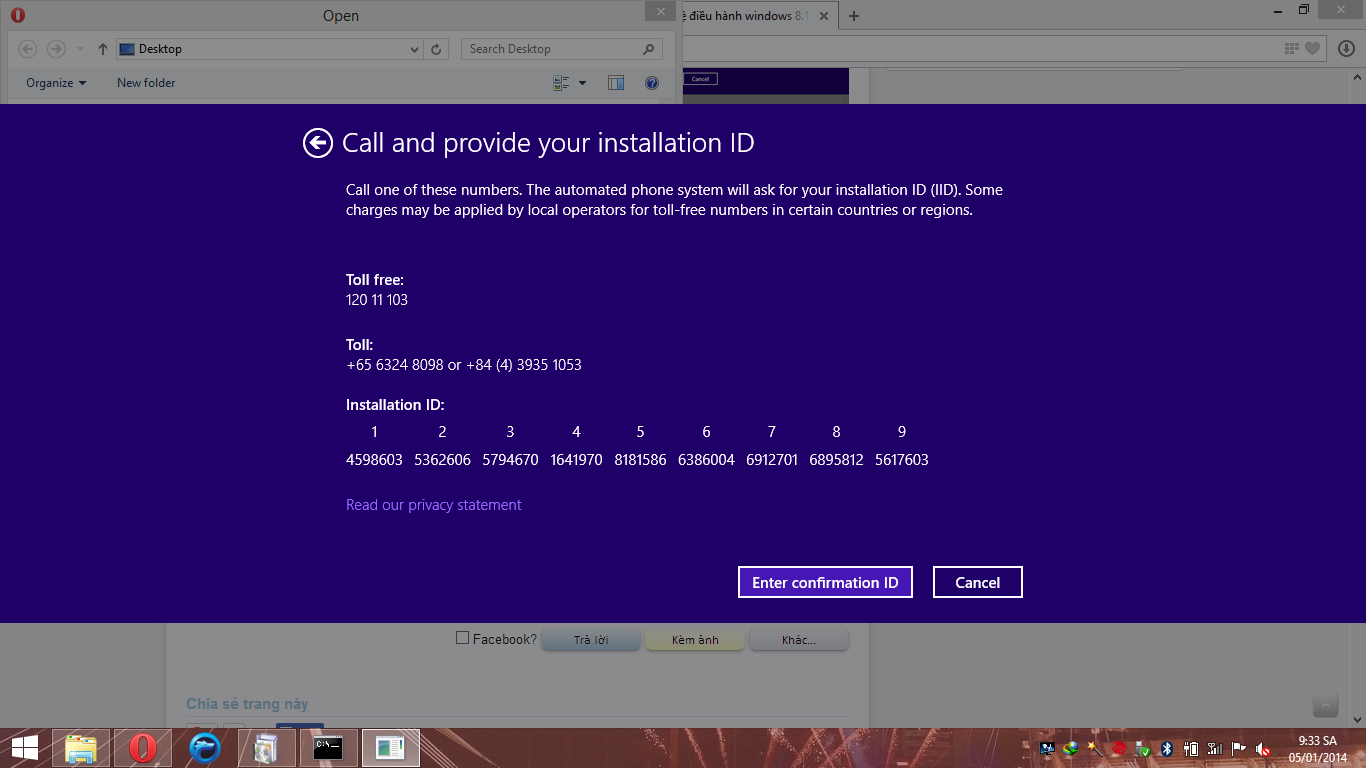This screenshot has height=768, width=1366.
Task: Open File Explorer from the taskbar
Action: [x=81, y=748]
